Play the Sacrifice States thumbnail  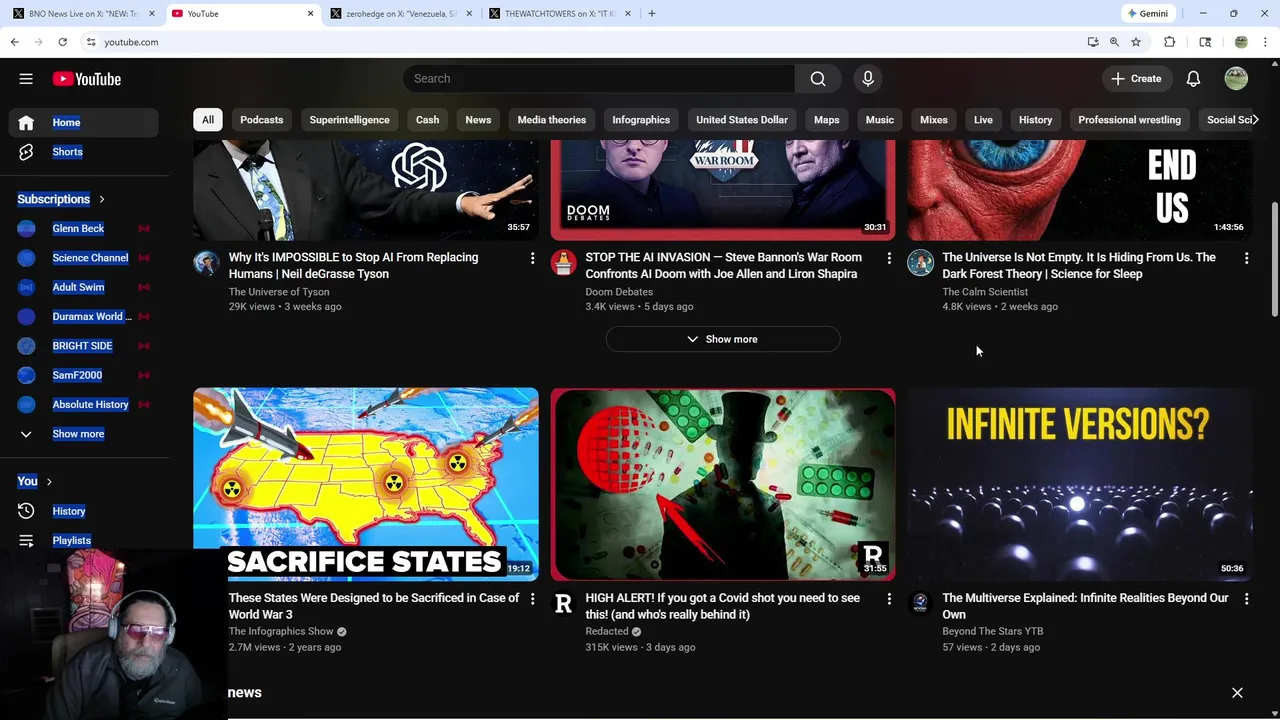366,484
